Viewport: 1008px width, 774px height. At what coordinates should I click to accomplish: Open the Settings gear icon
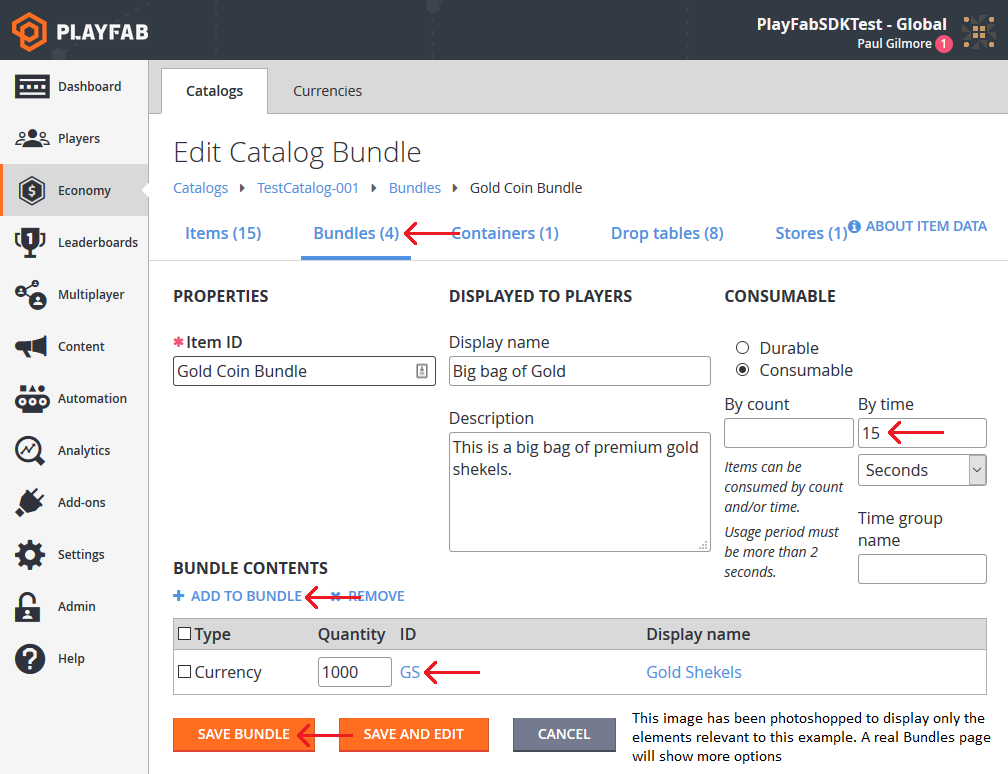(x=30, y=555)
